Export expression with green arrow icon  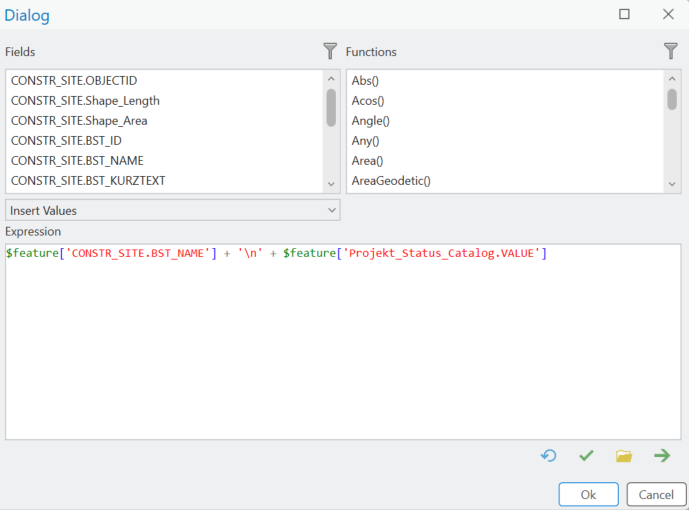point(662,456)
